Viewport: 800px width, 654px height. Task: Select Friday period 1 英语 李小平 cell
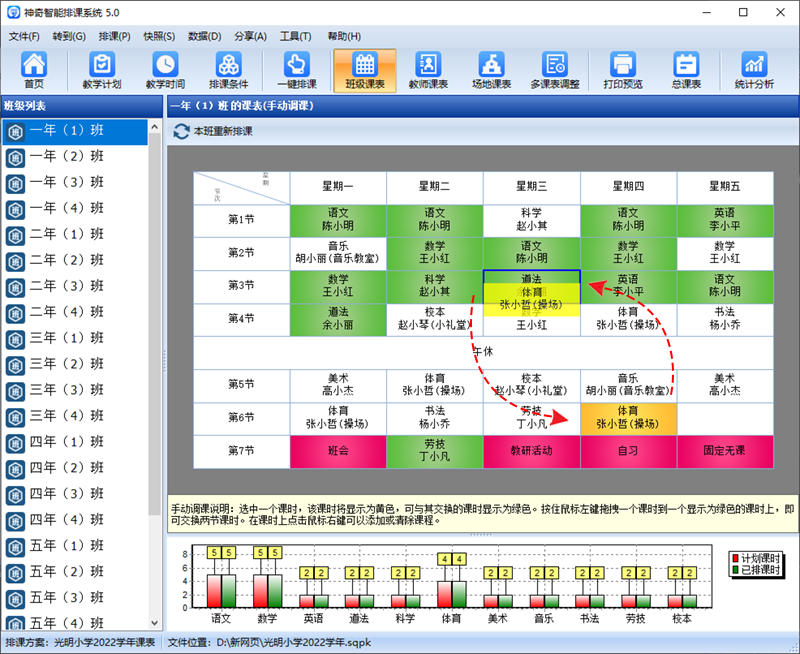coord(724,220)
